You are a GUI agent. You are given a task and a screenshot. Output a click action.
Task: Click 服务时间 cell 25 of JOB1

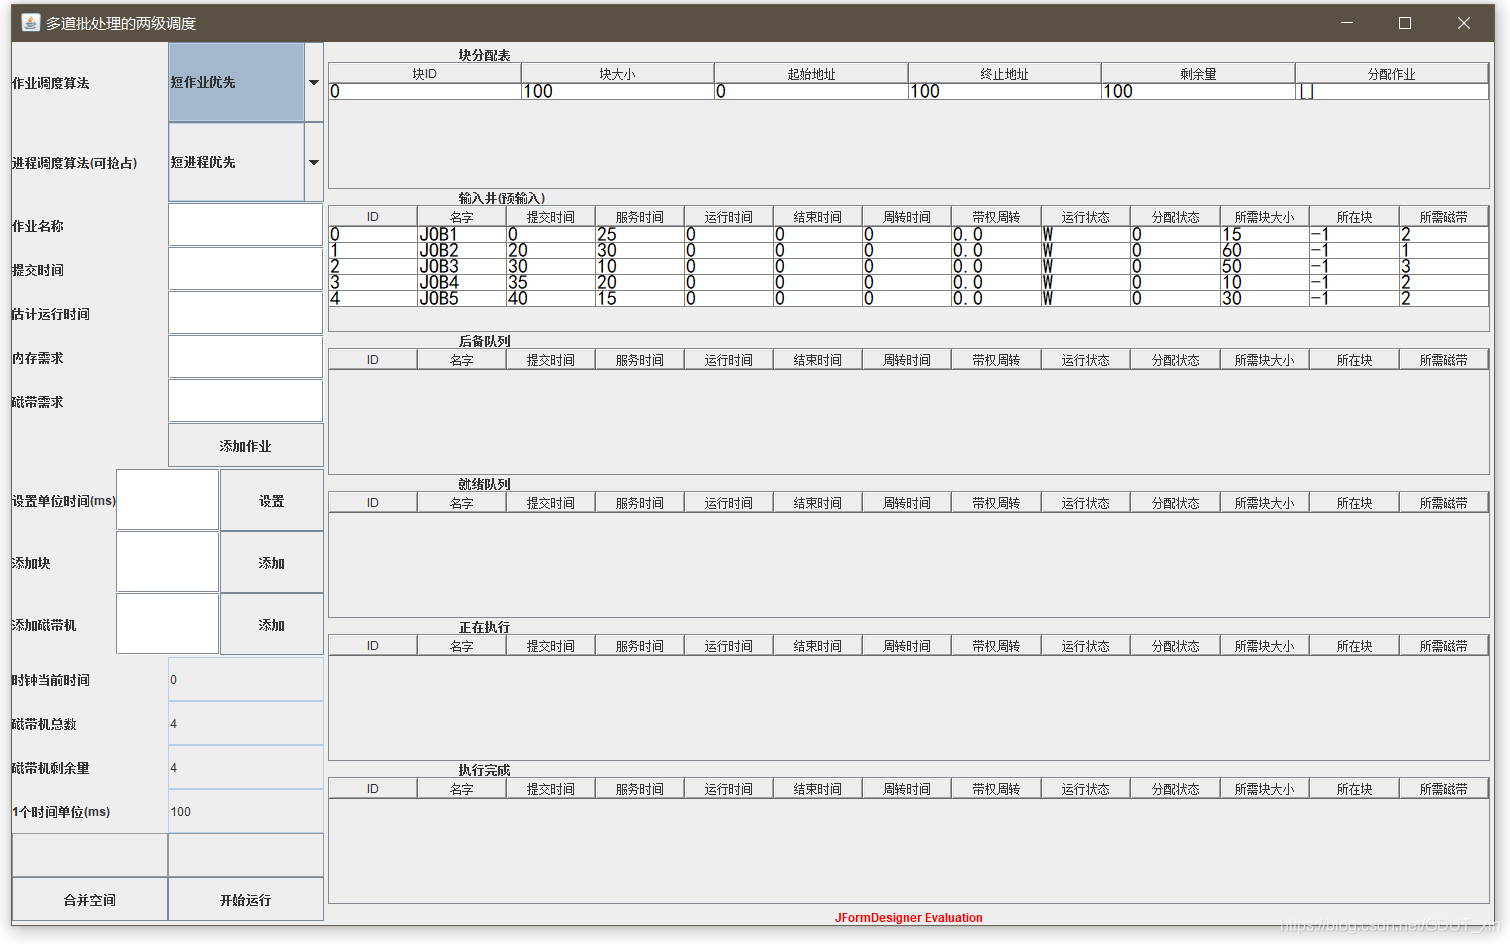click(640, 234)
